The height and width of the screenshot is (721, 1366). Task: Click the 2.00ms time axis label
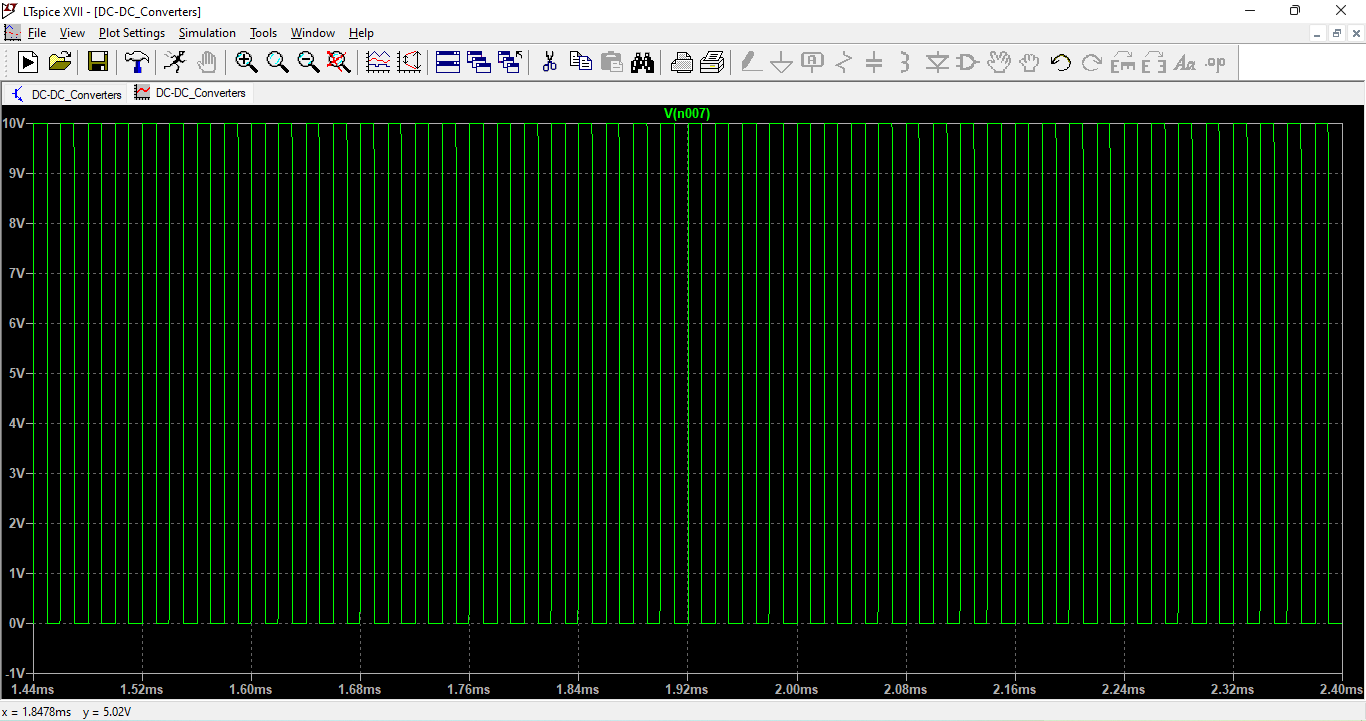point(796,690)
